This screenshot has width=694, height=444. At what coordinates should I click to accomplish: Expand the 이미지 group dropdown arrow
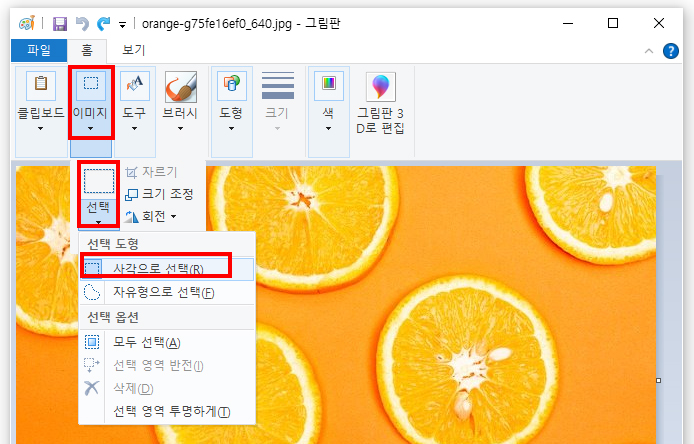(x=90, y=128)
